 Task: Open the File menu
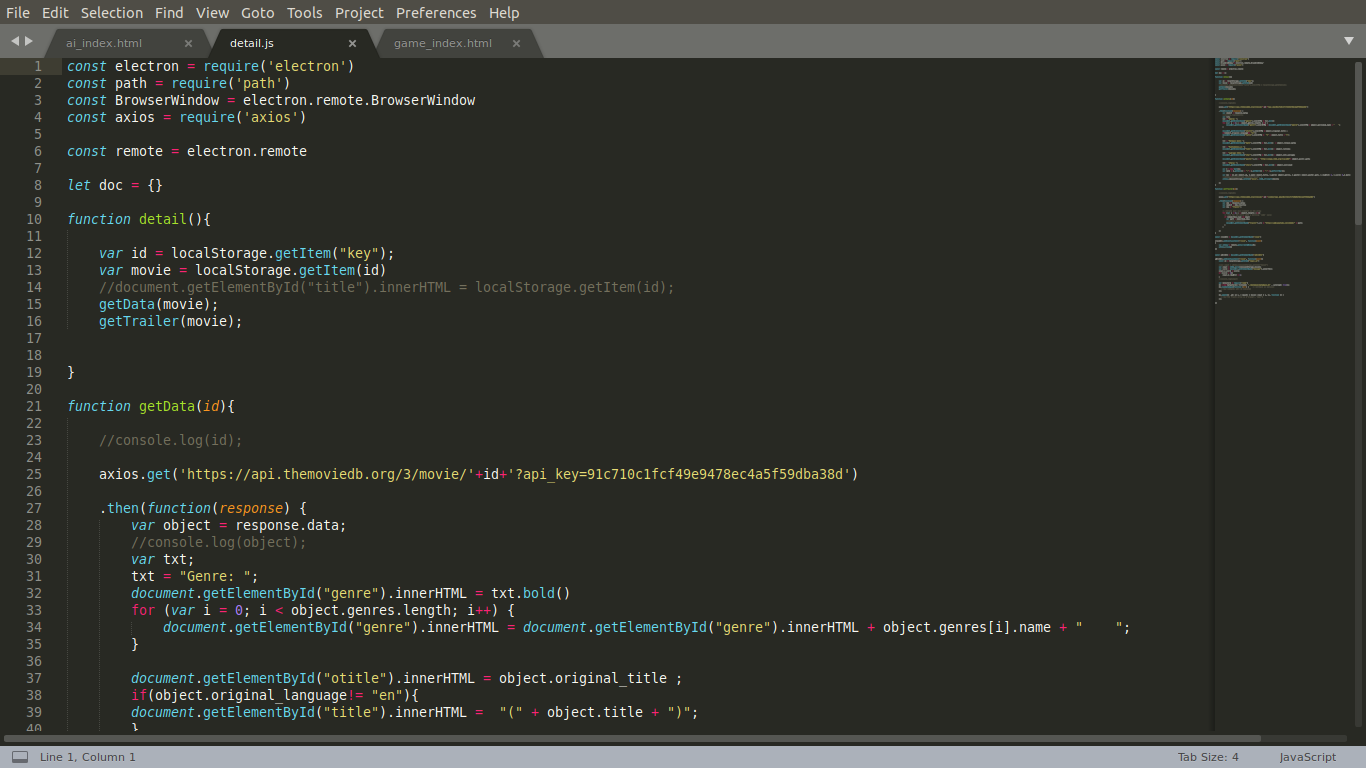[18, 12]
